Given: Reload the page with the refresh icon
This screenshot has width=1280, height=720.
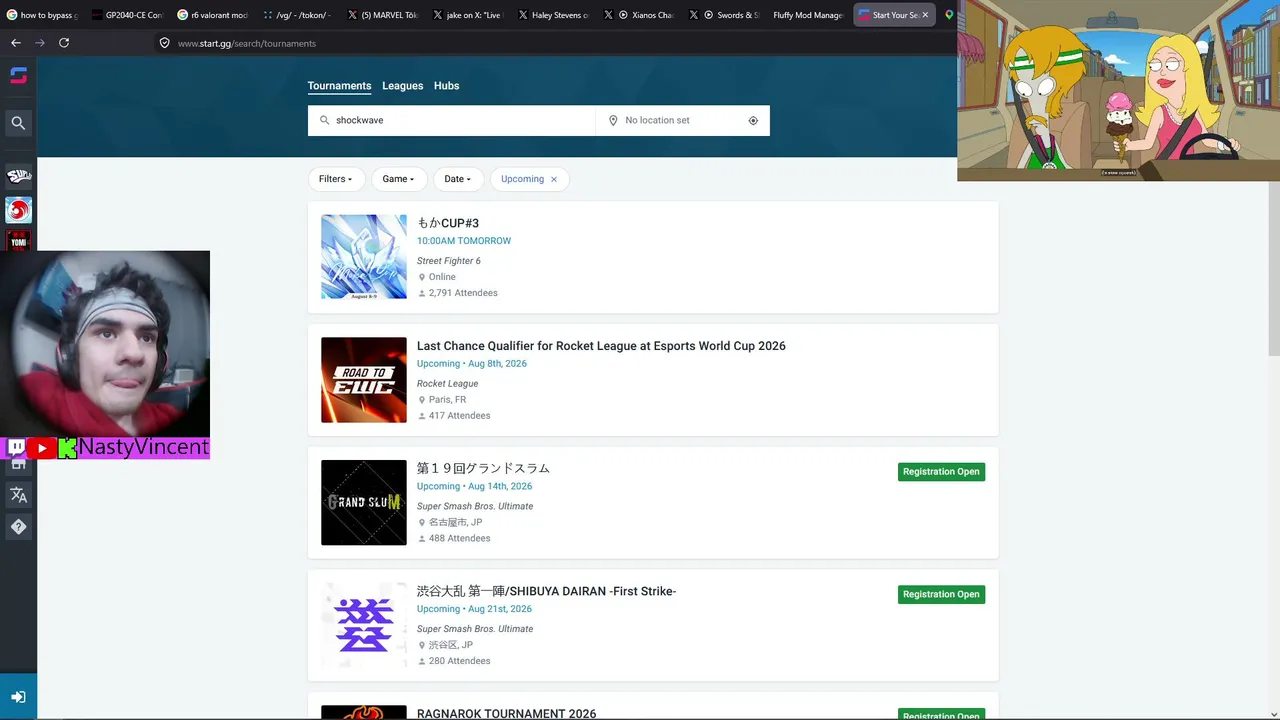Looking at the screenshot, I should [64, 43].
